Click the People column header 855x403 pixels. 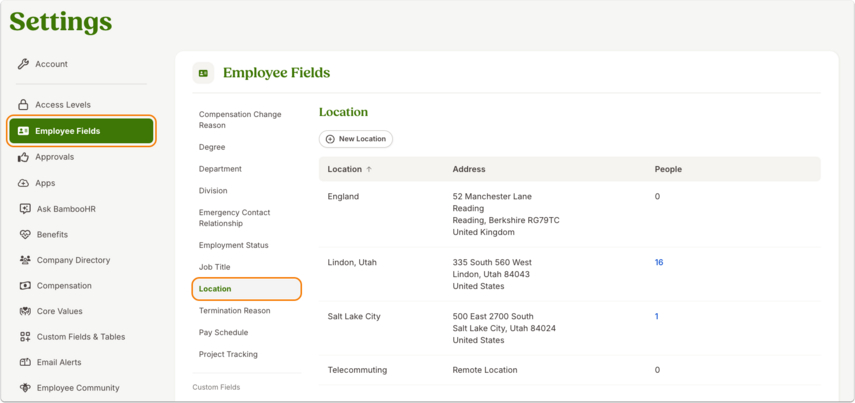coord(668,169)
